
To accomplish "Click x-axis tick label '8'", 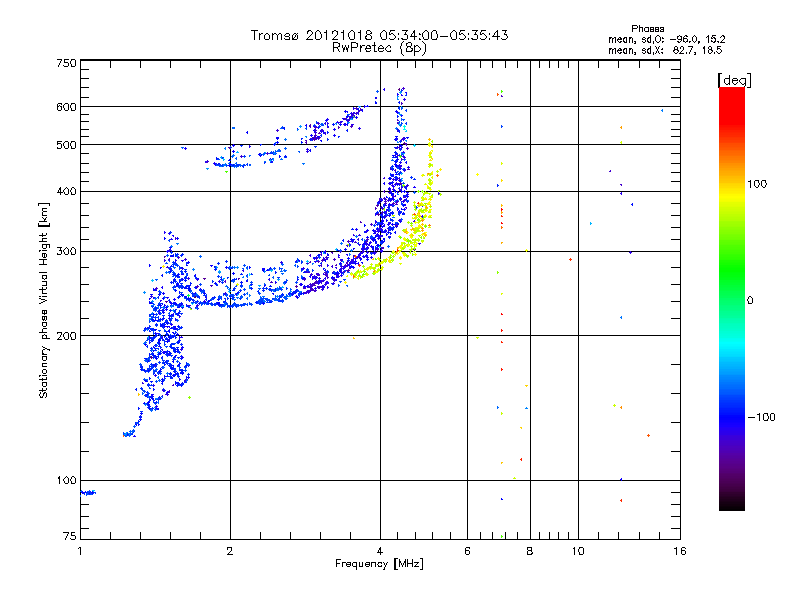I will coord(530,551).
